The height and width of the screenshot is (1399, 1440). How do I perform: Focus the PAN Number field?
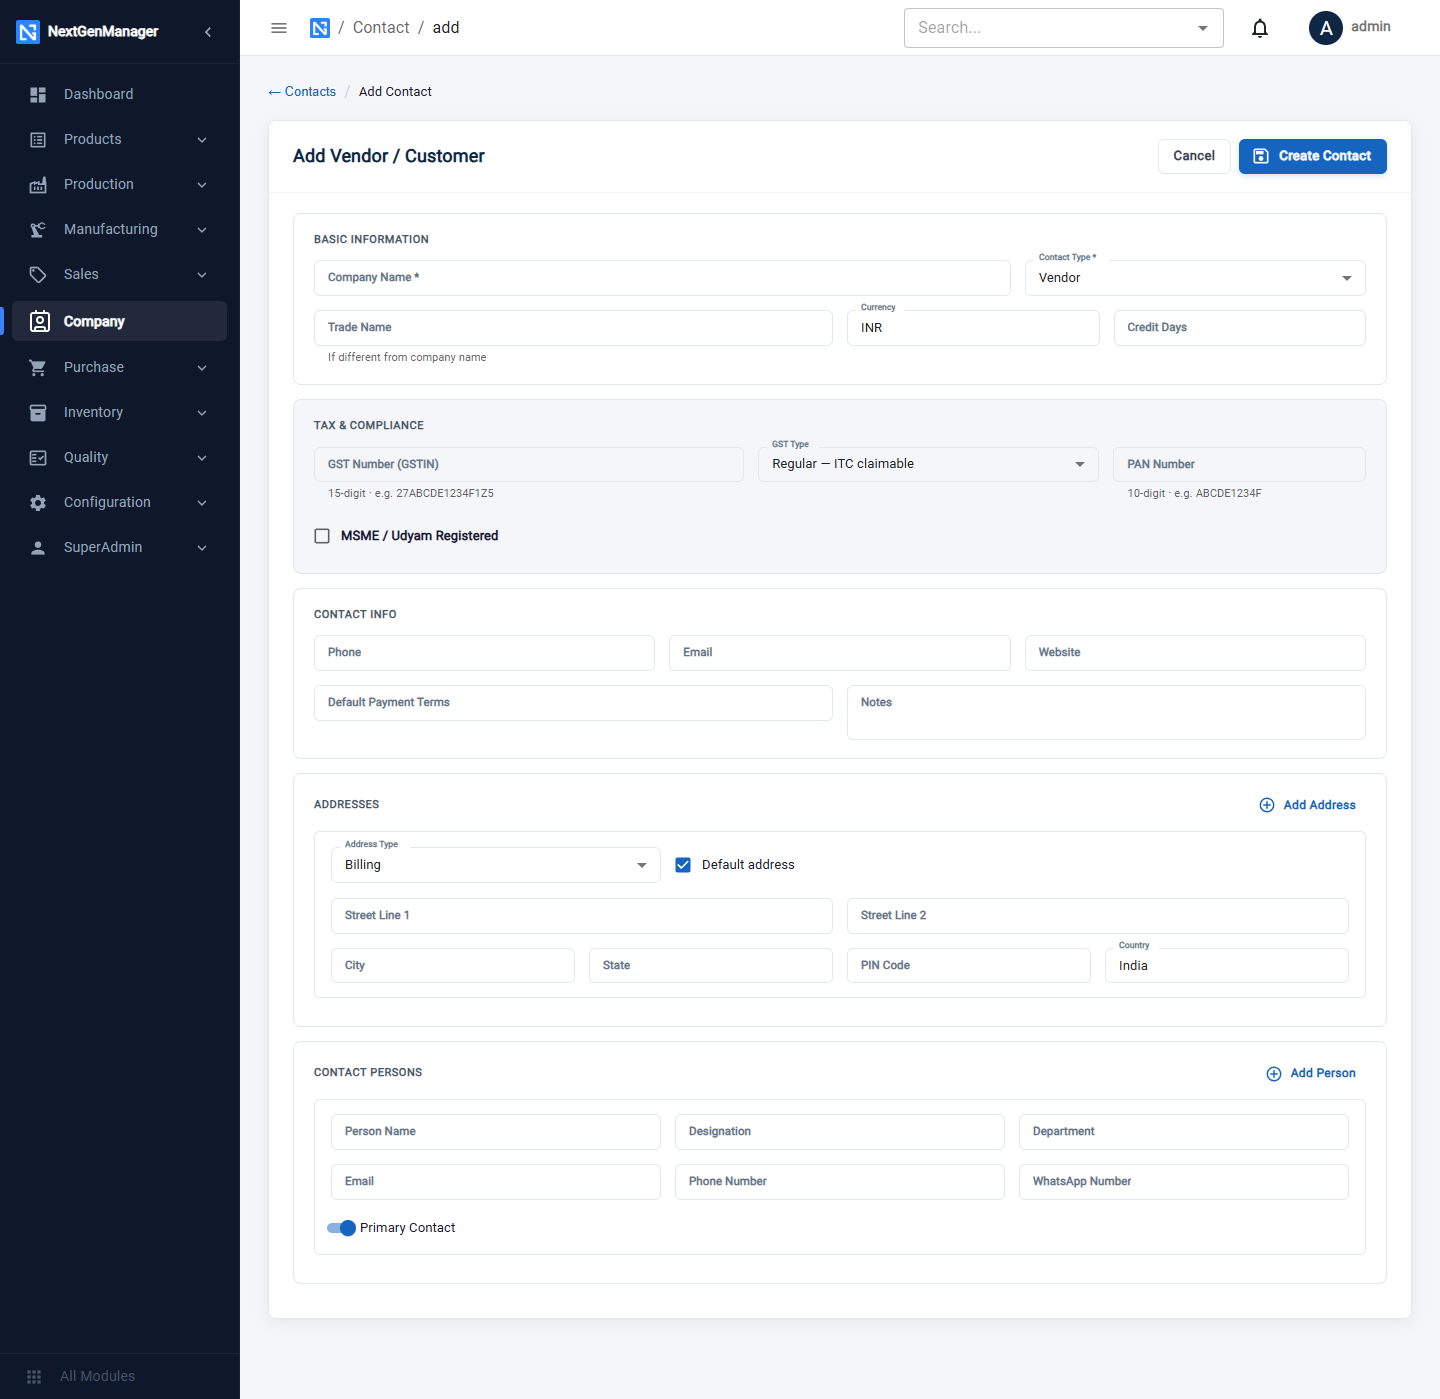coord(1239,464)
